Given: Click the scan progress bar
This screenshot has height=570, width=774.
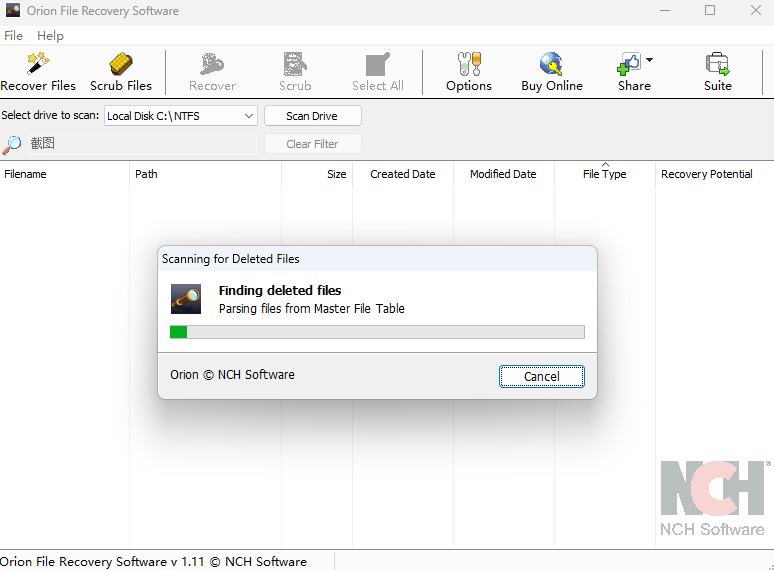Looking at the screenshot, I should (x=377, y=332).
